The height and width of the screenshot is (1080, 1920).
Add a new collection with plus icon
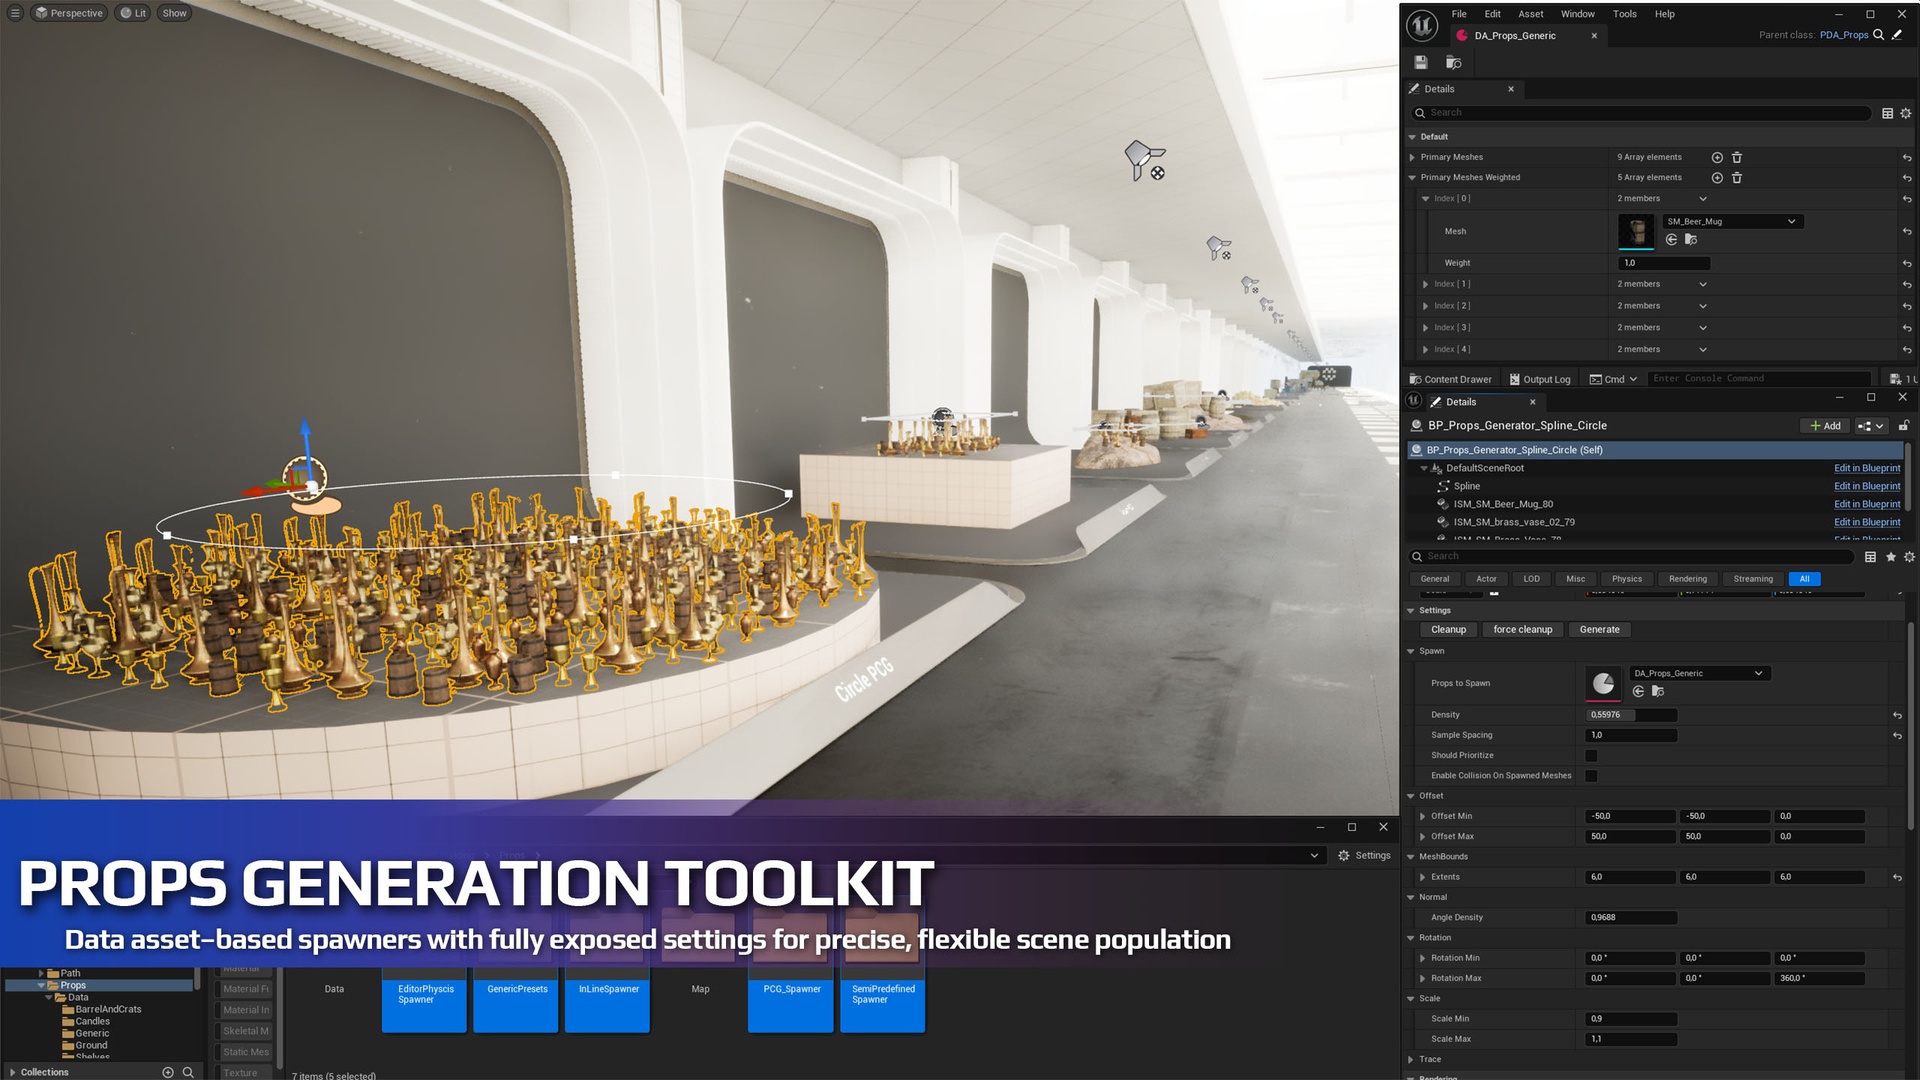168,1072
